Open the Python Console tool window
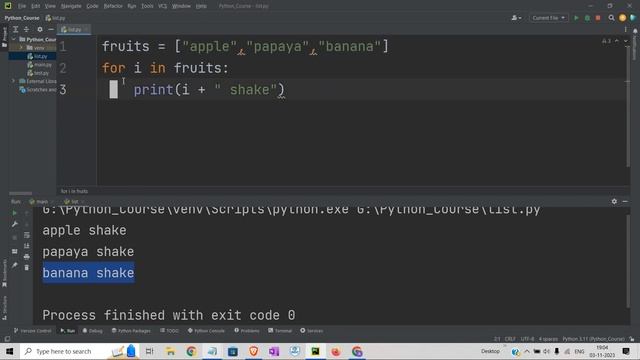Screen dimensions: 640x360 [x=206, y=331]
